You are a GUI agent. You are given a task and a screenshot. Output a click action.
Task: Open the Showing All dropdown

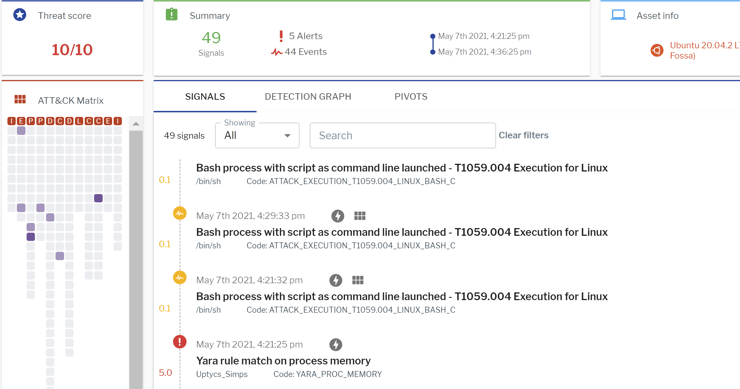[257, 135]
